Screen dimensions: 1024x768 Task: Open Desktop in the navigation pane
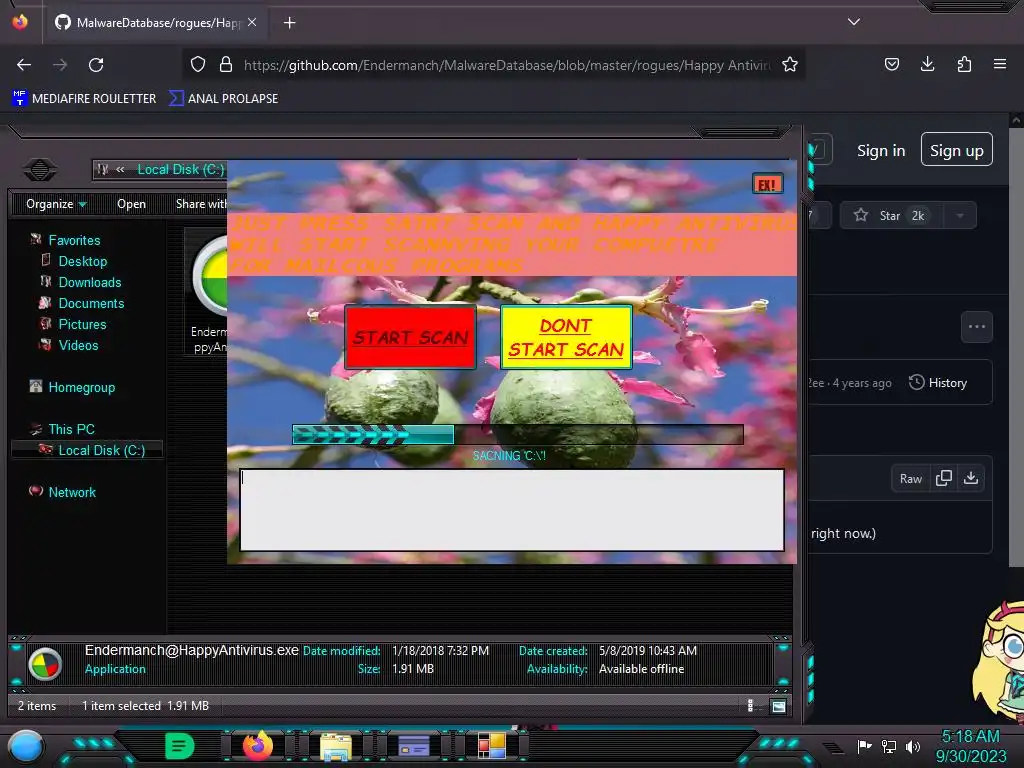click(x=82, y=261)
